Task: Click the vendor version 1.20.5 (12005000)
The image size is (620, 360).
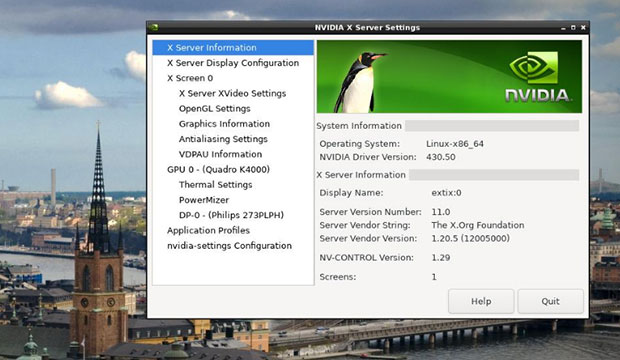Action: 471,239
